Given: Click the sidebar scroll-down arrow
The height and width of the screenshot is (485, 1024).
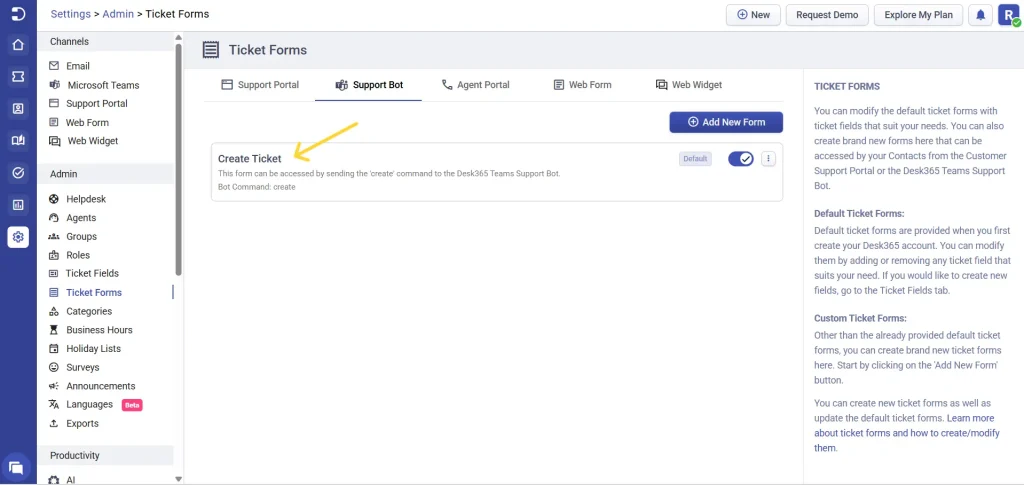Looking at the screenshot, I should click(179, 479).
